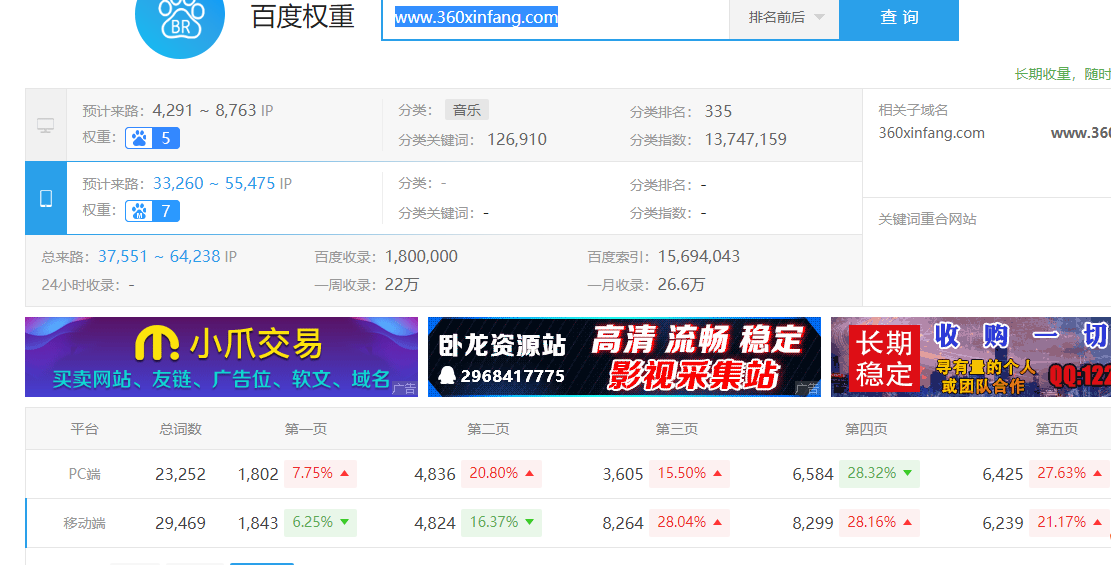1111x565 pixels.
Task: Click the 长期收量 green text link
Action: click(x=1062, y=74)
